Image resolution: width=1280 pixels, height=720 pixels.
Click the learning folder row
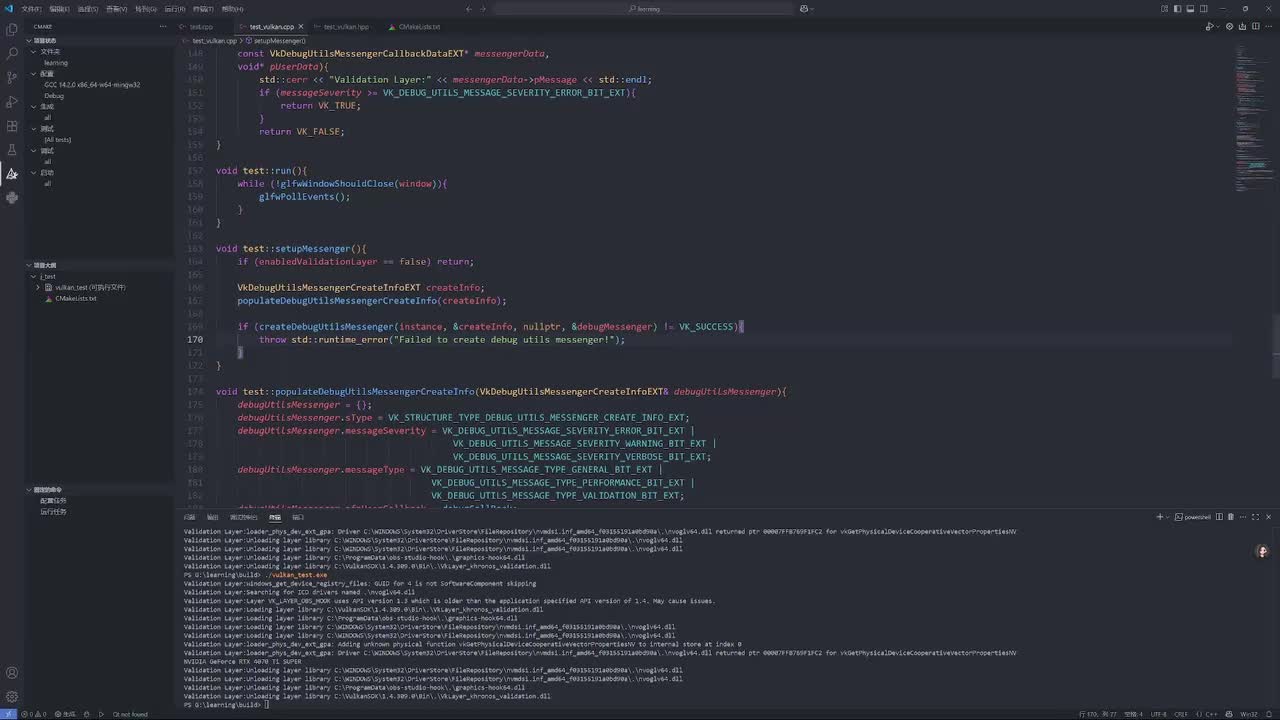click(x=56, y=63)
